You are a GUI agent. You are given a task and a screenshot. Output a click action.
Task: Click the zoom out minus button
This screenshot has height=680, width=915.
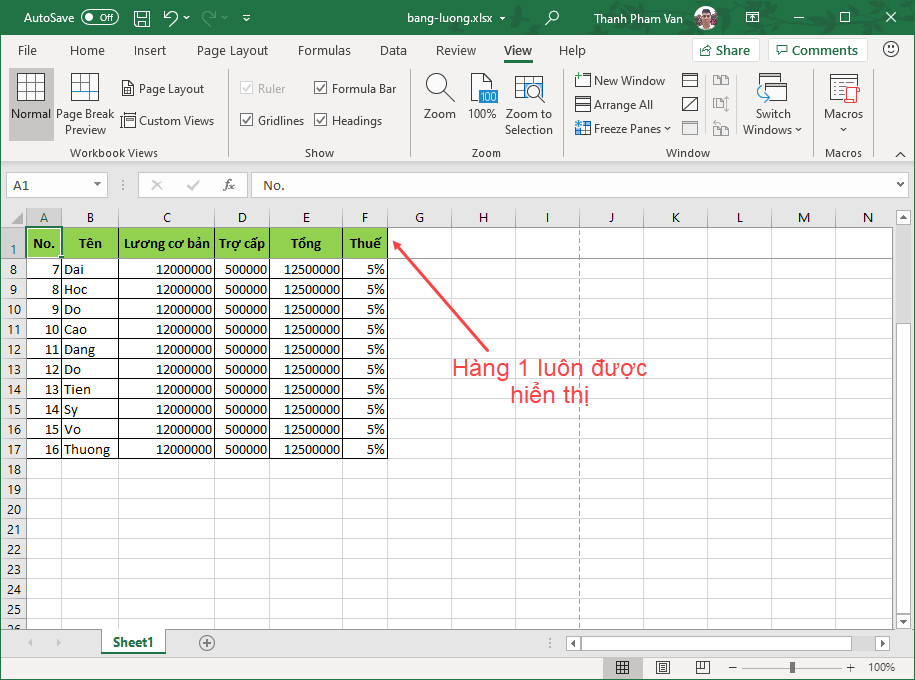pos(732,667)
